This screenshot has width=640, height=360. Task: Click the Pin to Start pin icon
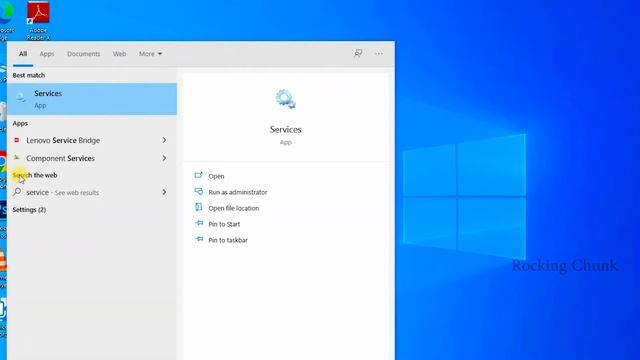tap(199, 223)
